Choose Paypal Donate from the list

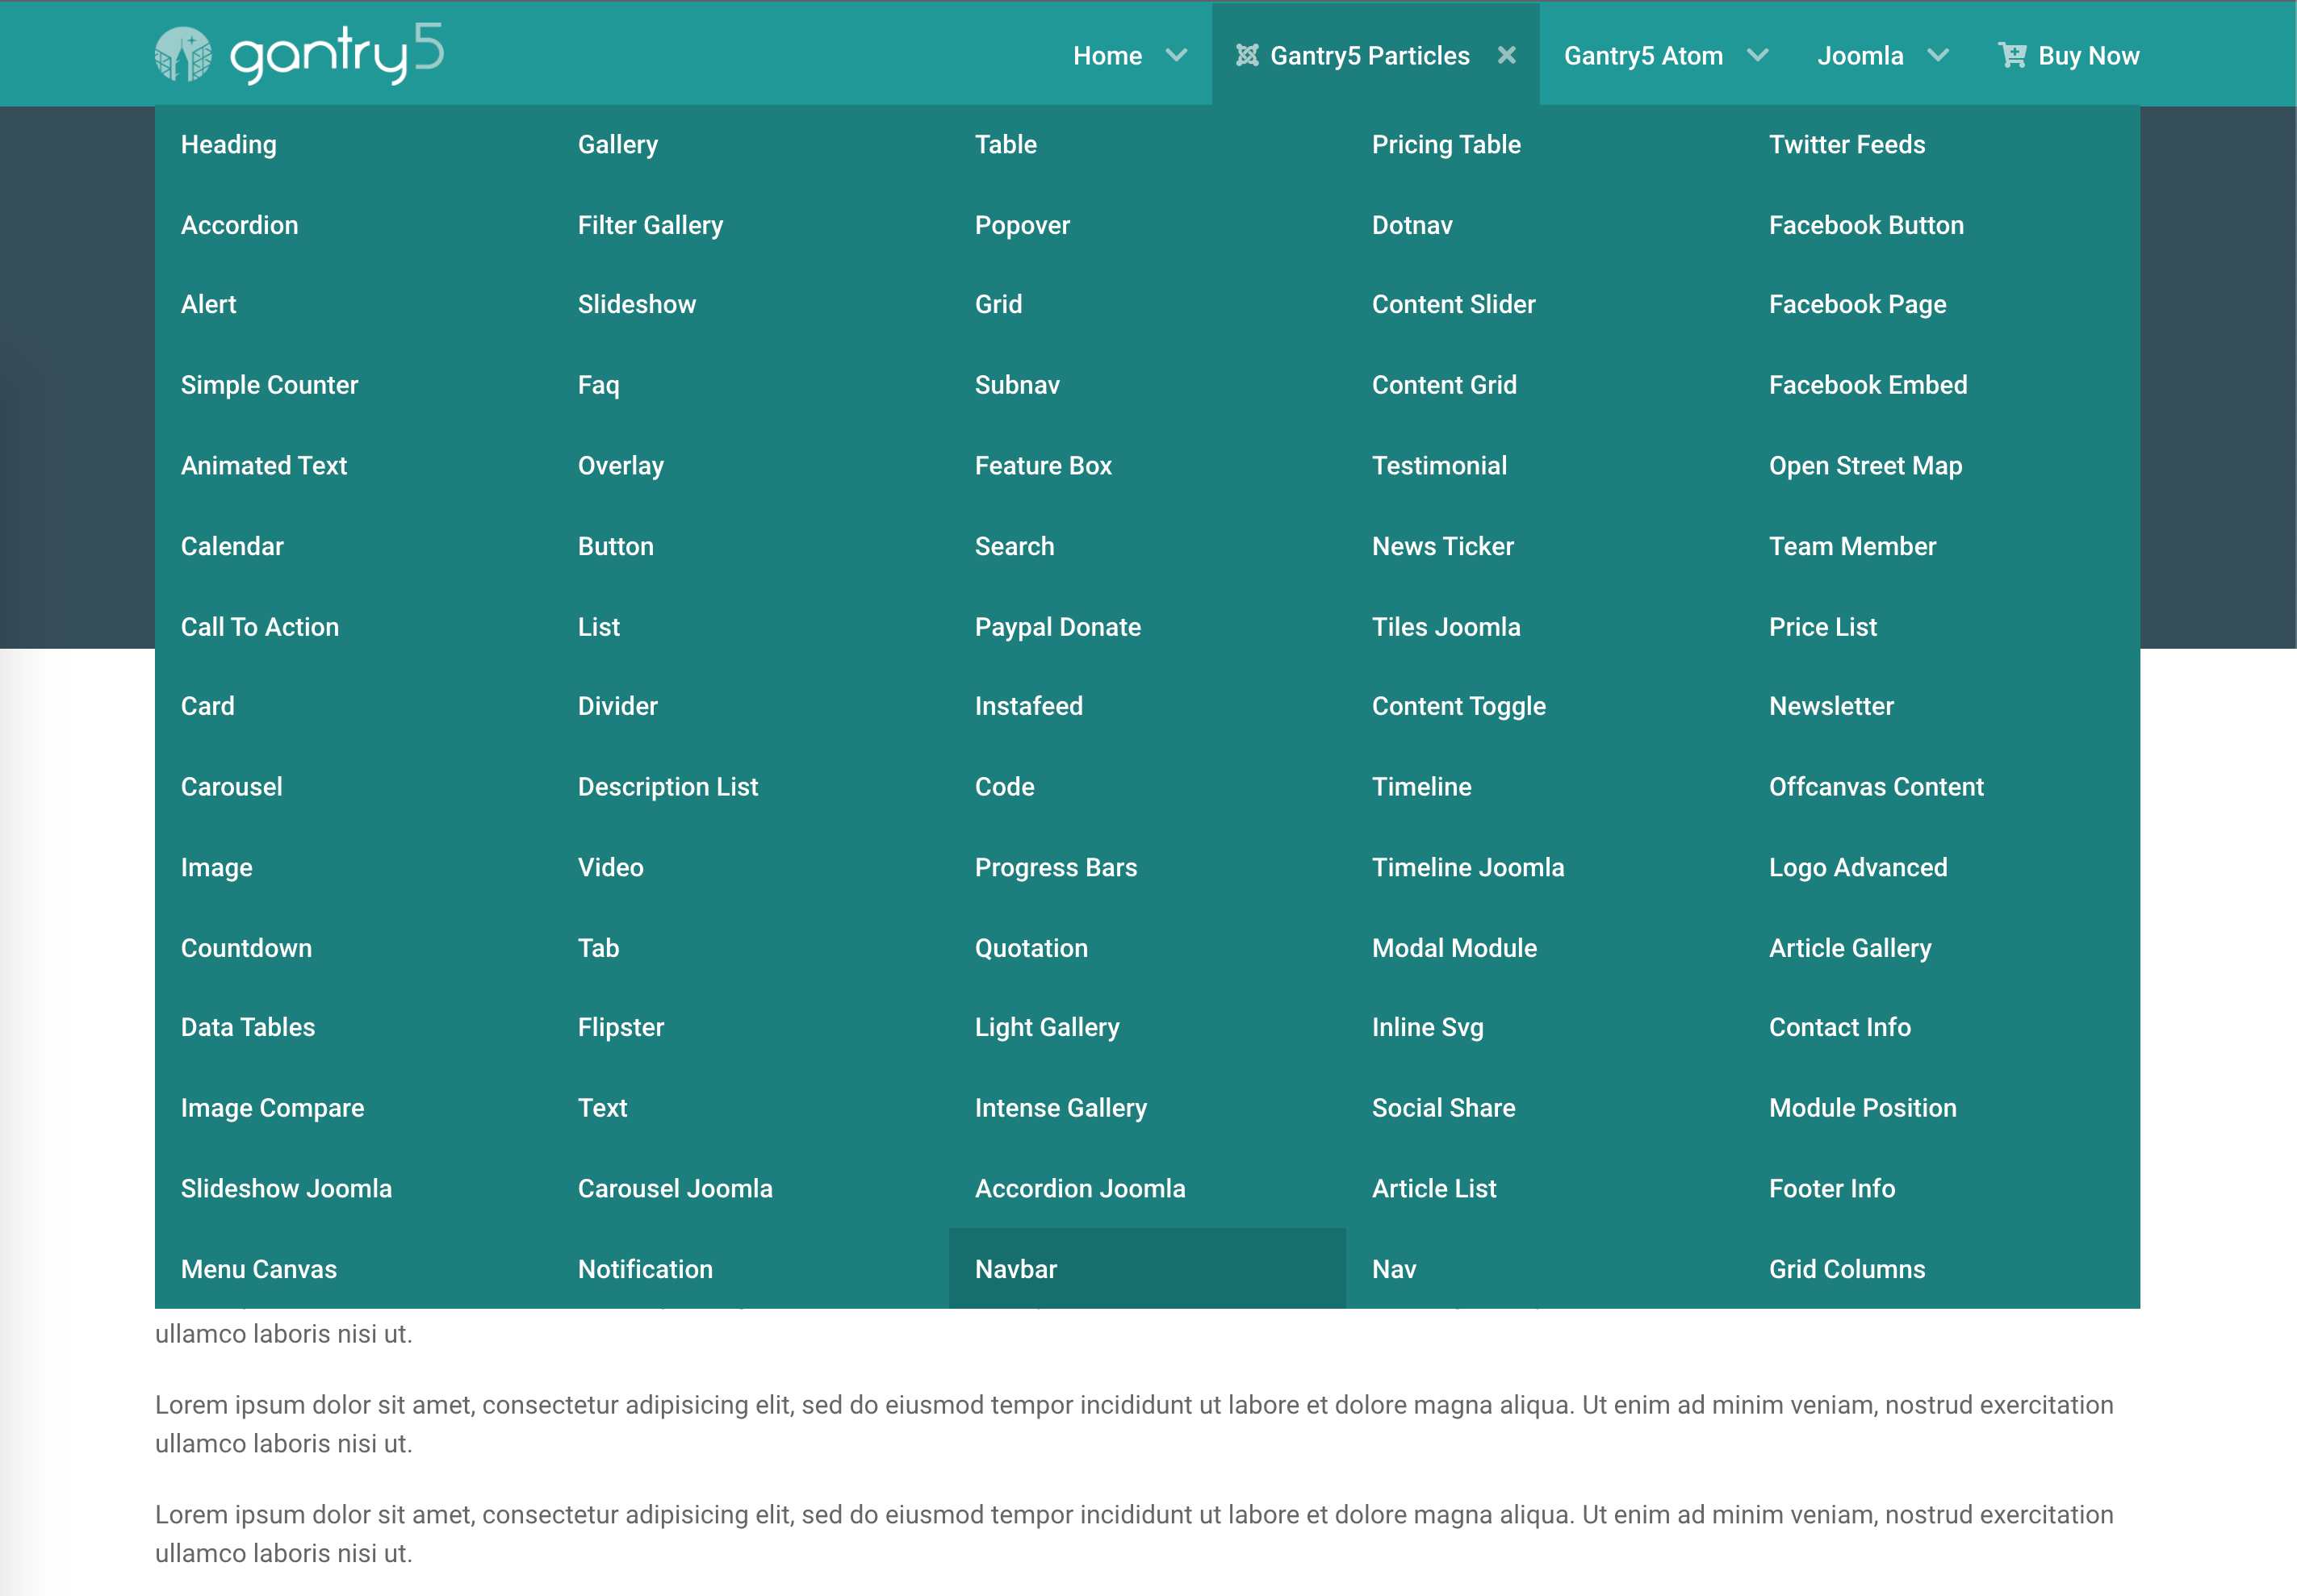point(1057,627)
